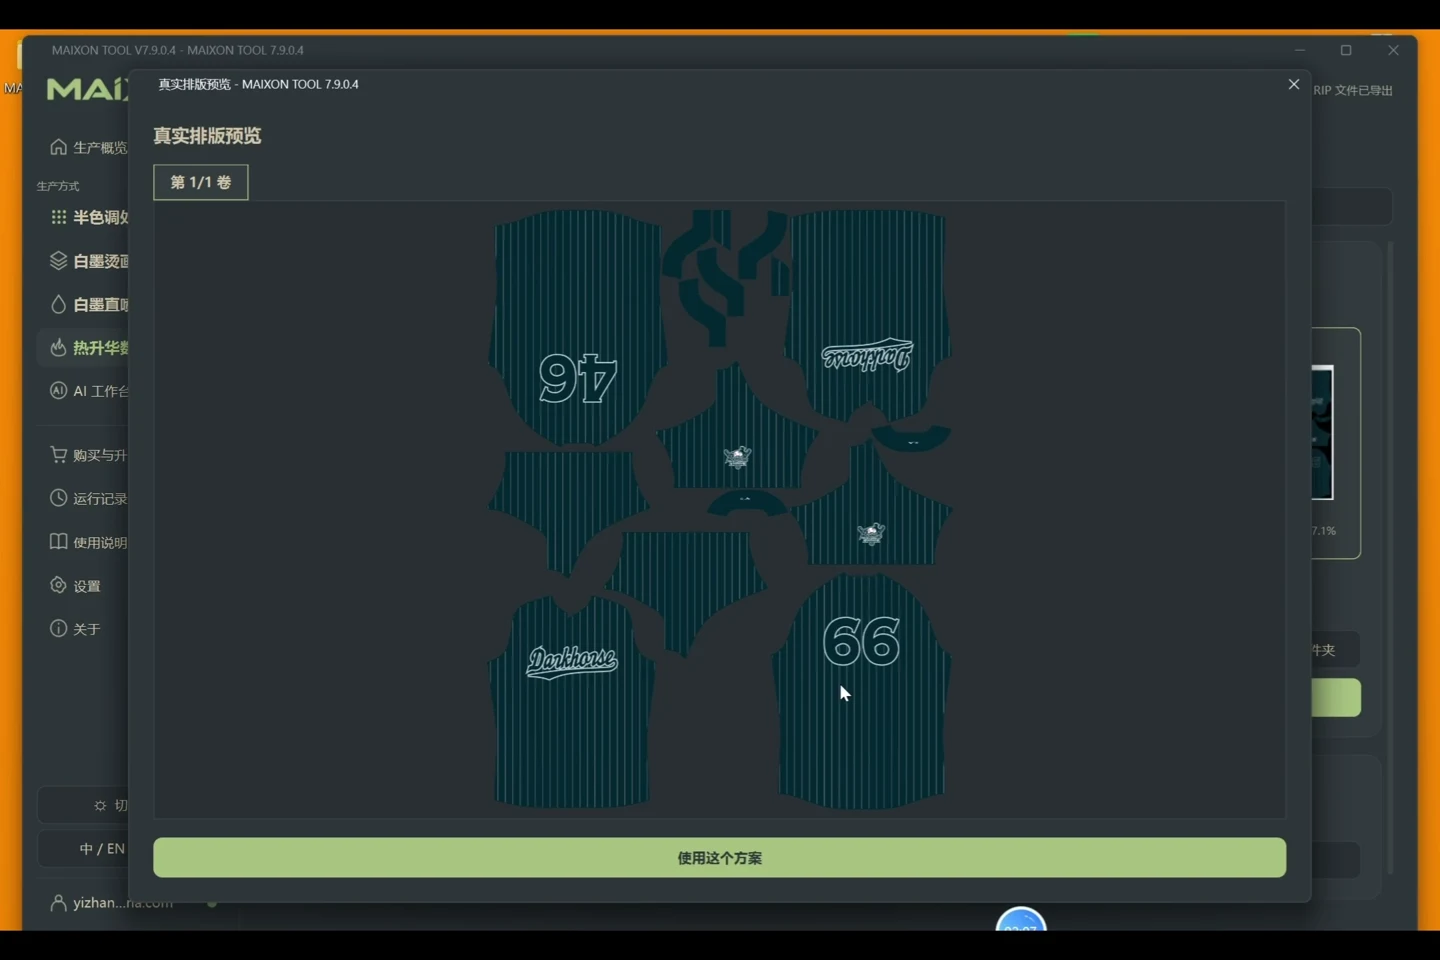Choose the 白墨直喷 droplet icon
This screenshot has width=1440, height=960.
pyautogui.click(x=58, y=304)
